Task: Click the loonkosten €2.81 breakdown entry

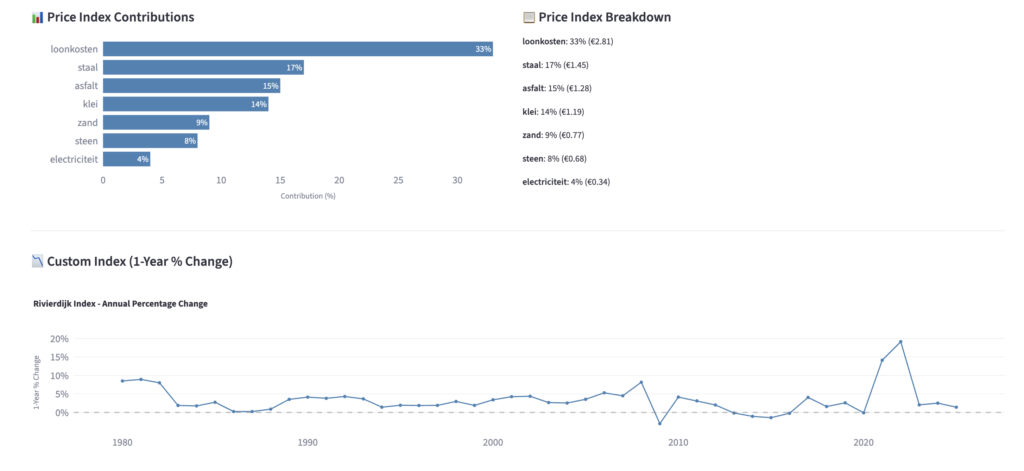Action: [567, 41]
